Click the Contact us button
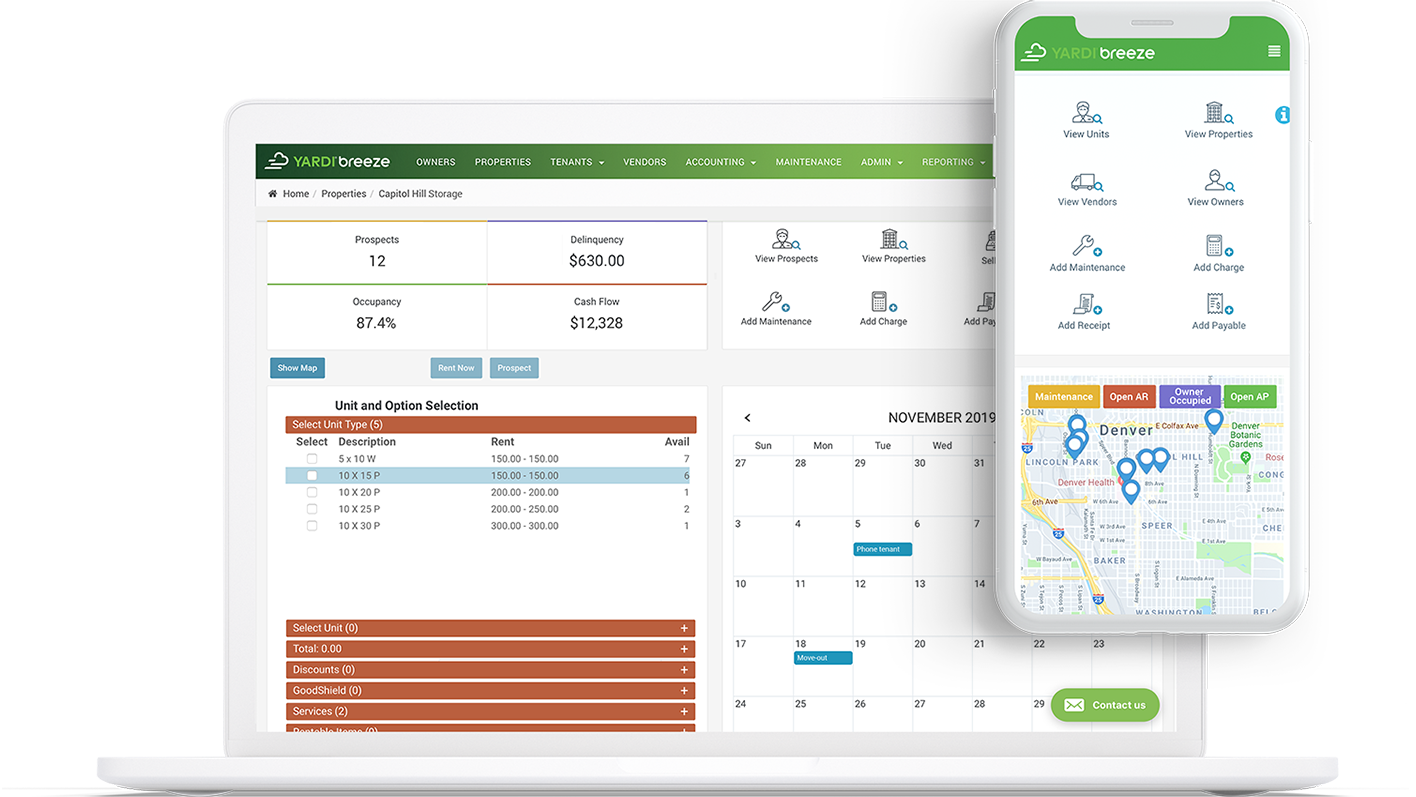Image resolution: width=1416 pixels, height=797 pixels. point(1105,705)
